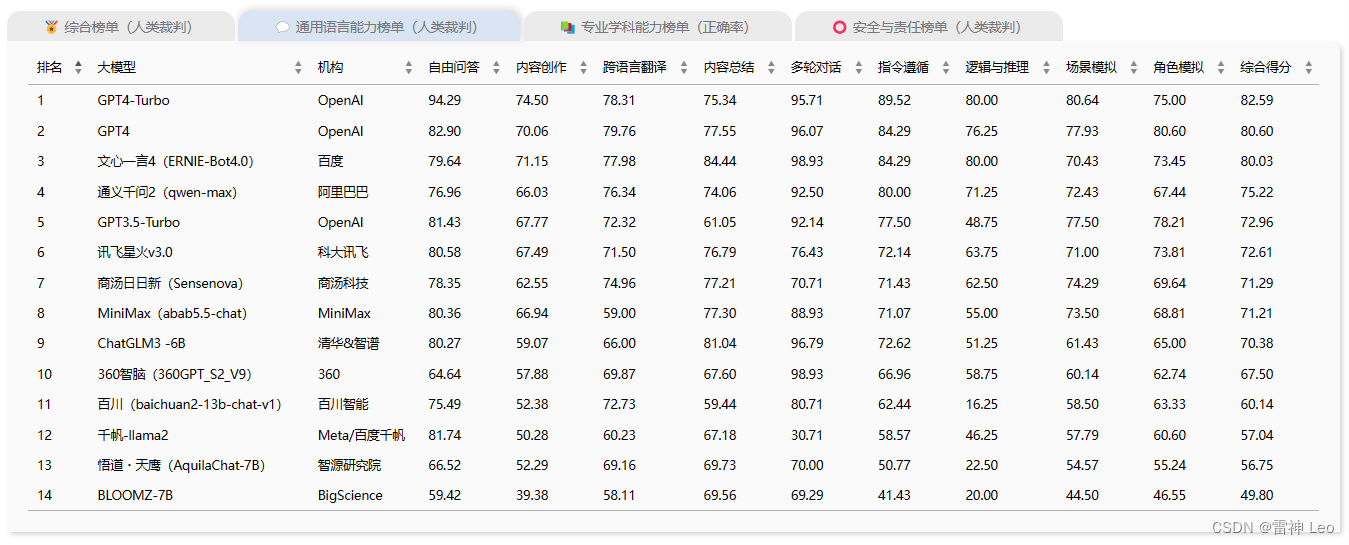The image size is (1349, 545).
Task: Select GPT3.5-Turbo model name
Action: (x=138, y=222)
